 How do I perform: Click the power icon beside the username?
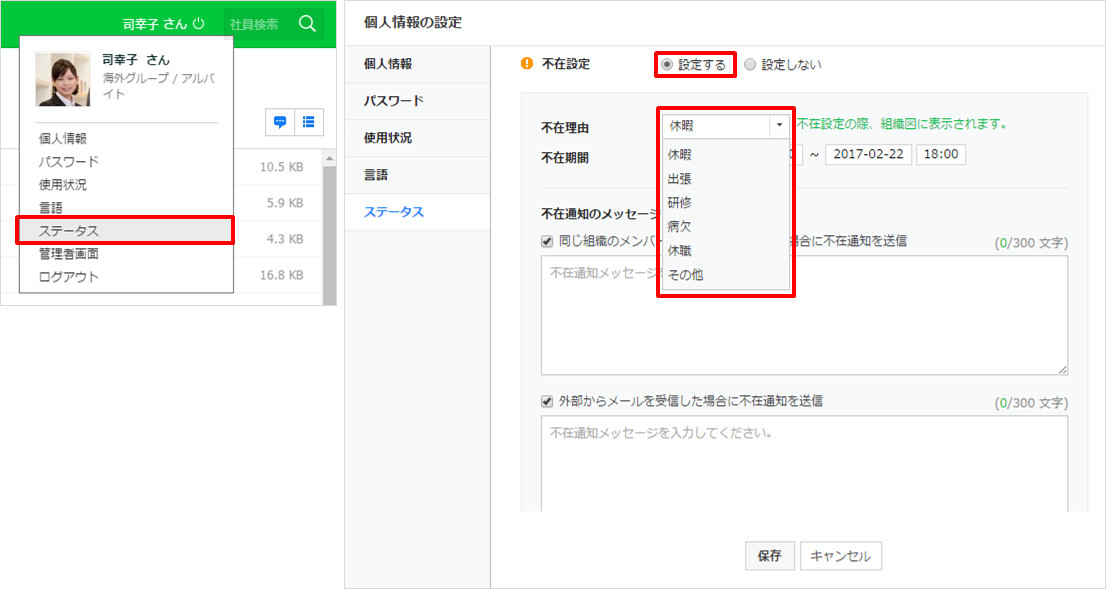click(x=198, y=24)
